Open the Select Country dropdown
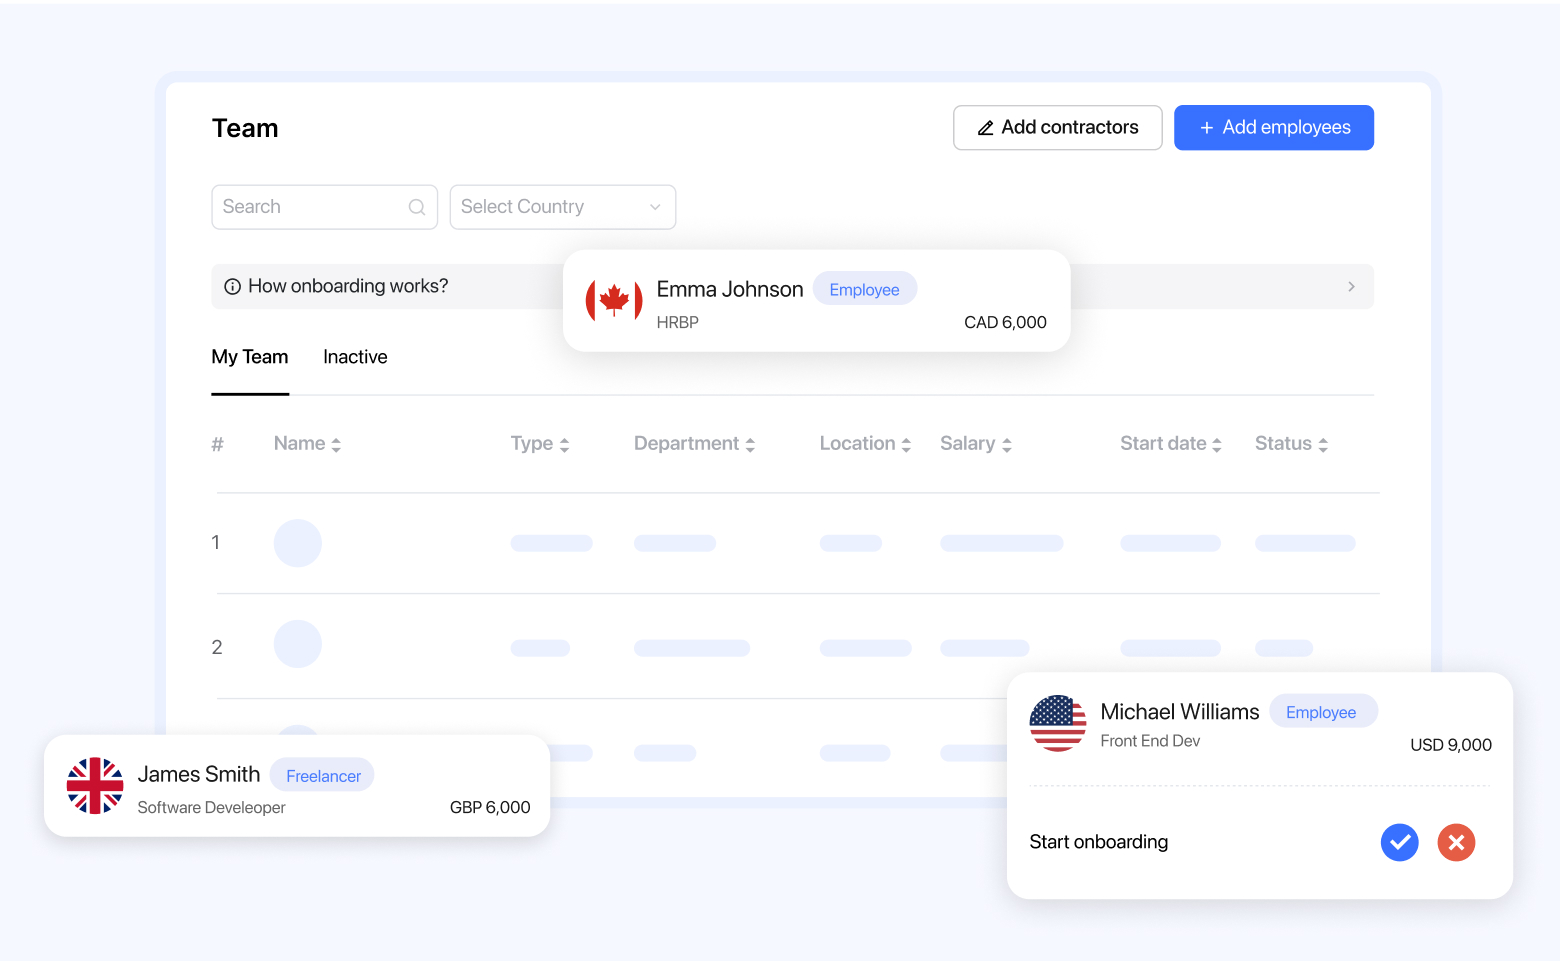The width and height of the screenshot is (1560, 961). [x=562, y=207]
